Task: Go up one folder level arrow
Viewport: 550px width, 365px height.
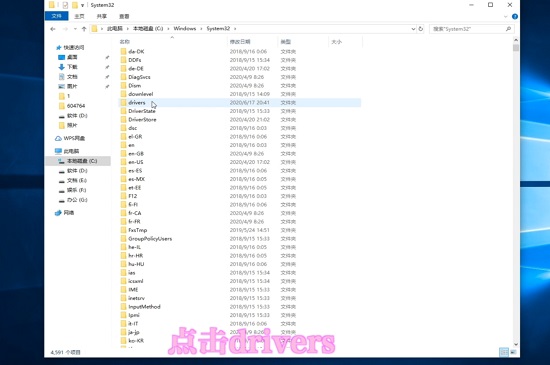Action: point(84,29)
